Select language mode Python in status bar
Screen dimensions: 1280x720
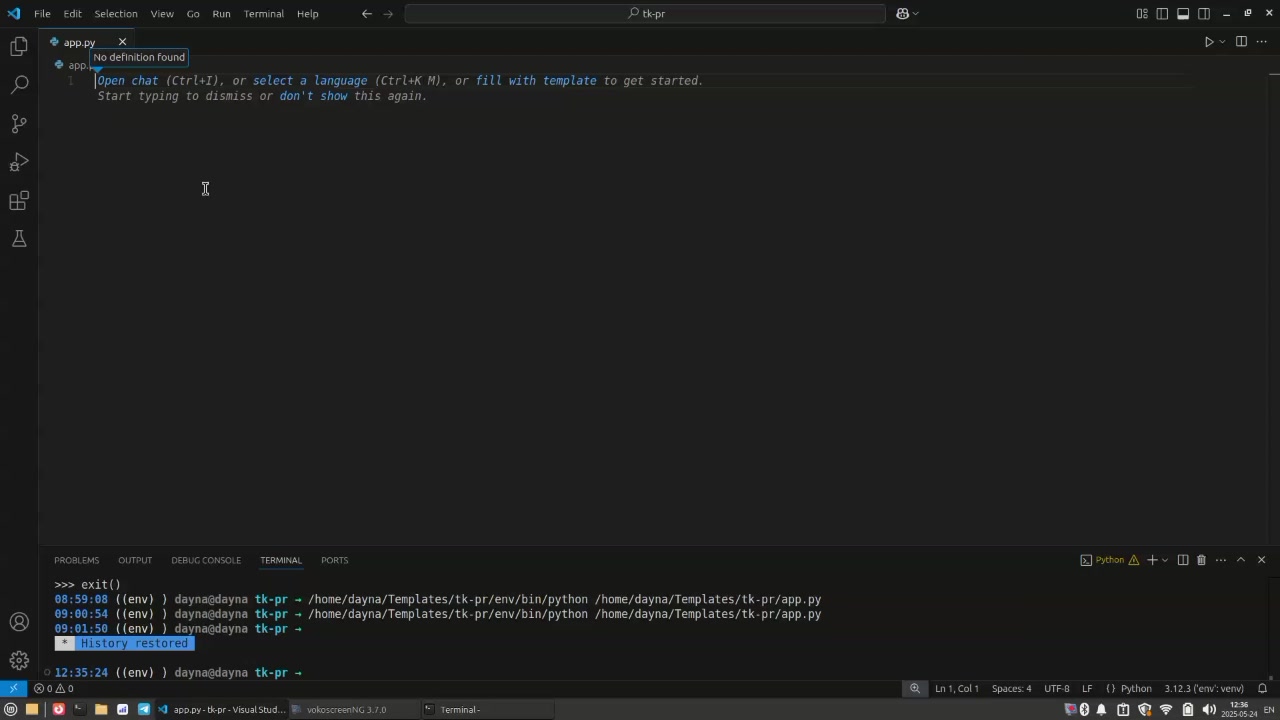tap(1136, 689)
